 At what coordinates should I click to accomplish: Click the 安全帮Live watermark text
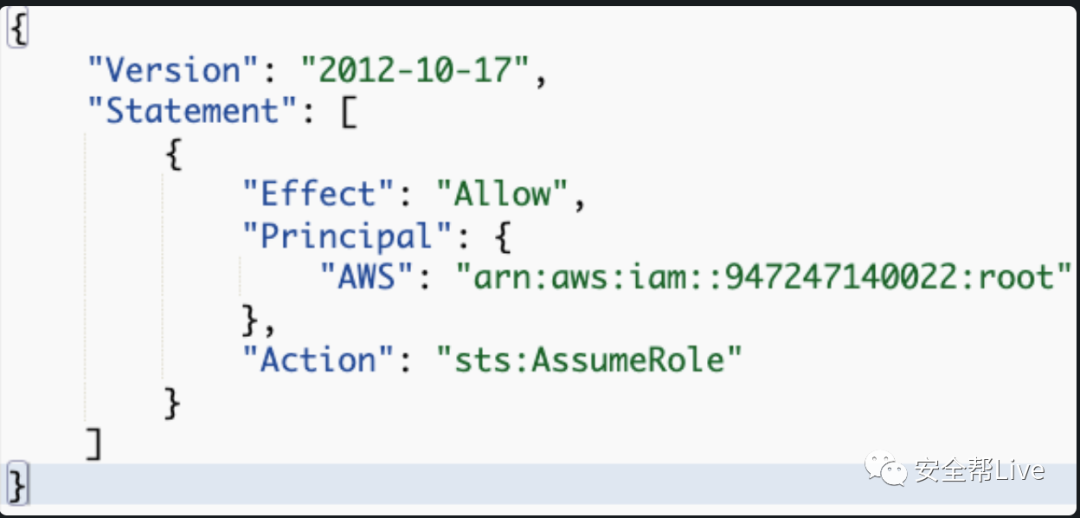point(980,470)
